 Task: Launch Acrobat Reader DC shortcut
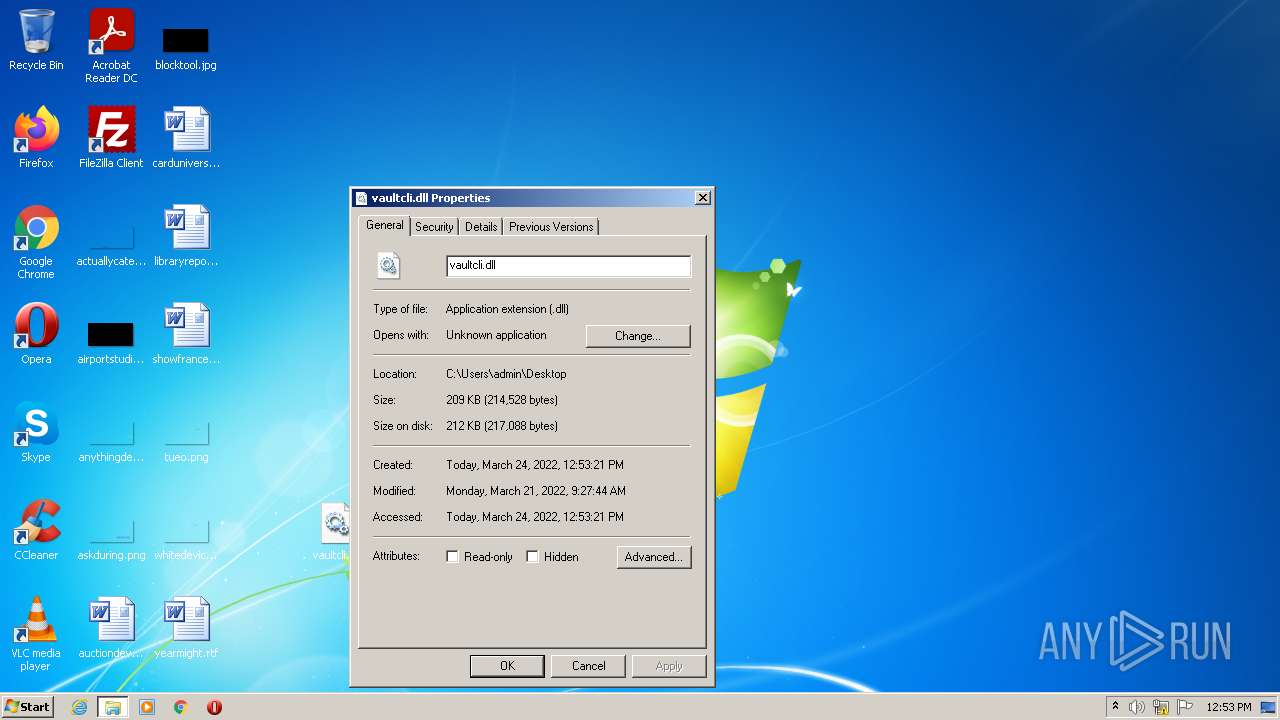click(111, 46)
